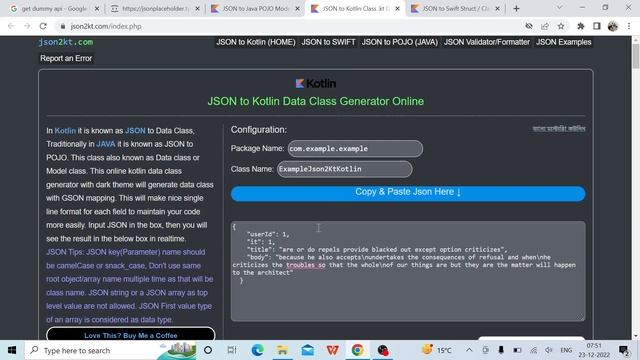
Task: Click the 'JAVA' link in description
Action: pyautogui.click(x=106, y=144)
